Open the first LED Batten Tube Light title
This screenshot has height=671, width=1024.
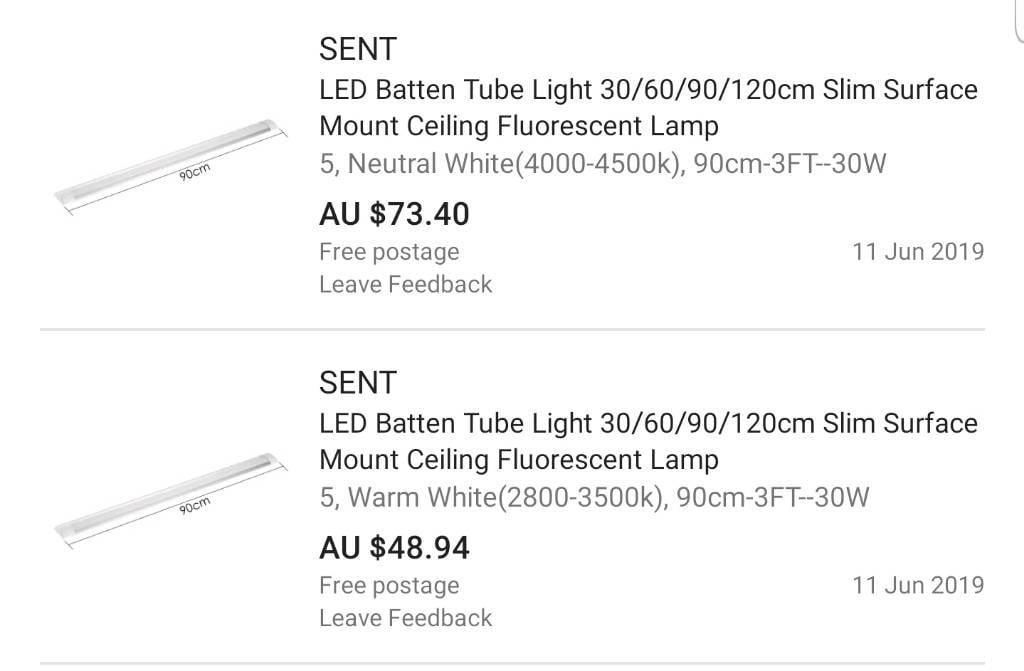[x=648, y=108]
